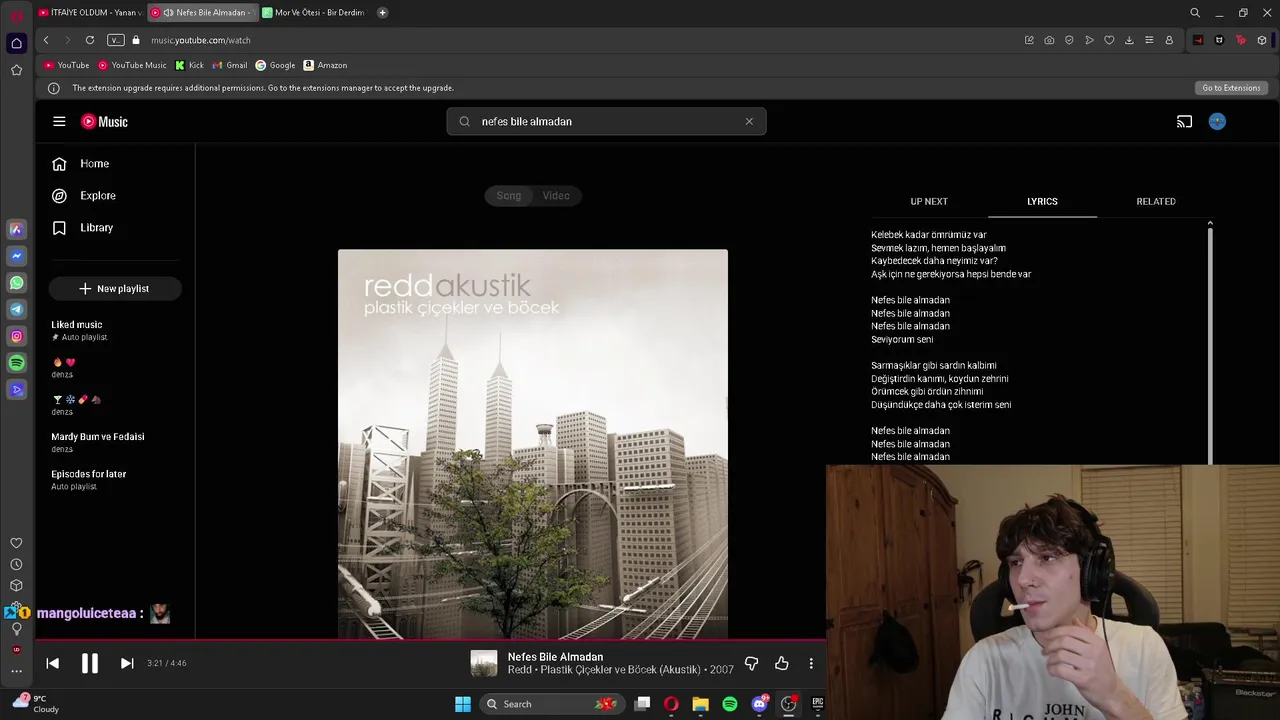Viewport: 1280px width, 720px height.
Task: Open the snapshot camera icon in toolbar
Action: coord(1049,40)
